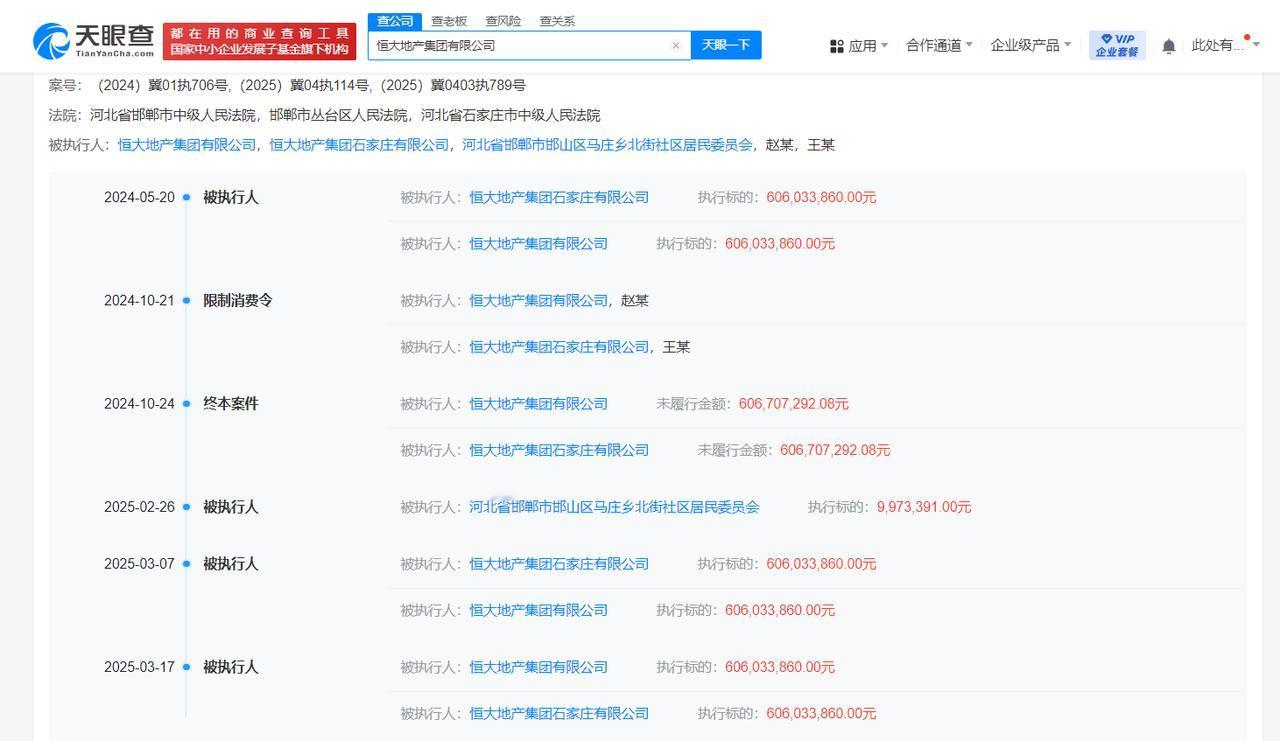The height and width of the screenshot is (741, 1280).
Task: Select the 查关系 tab
Action: pyautogui.click(x=557, y=21)
